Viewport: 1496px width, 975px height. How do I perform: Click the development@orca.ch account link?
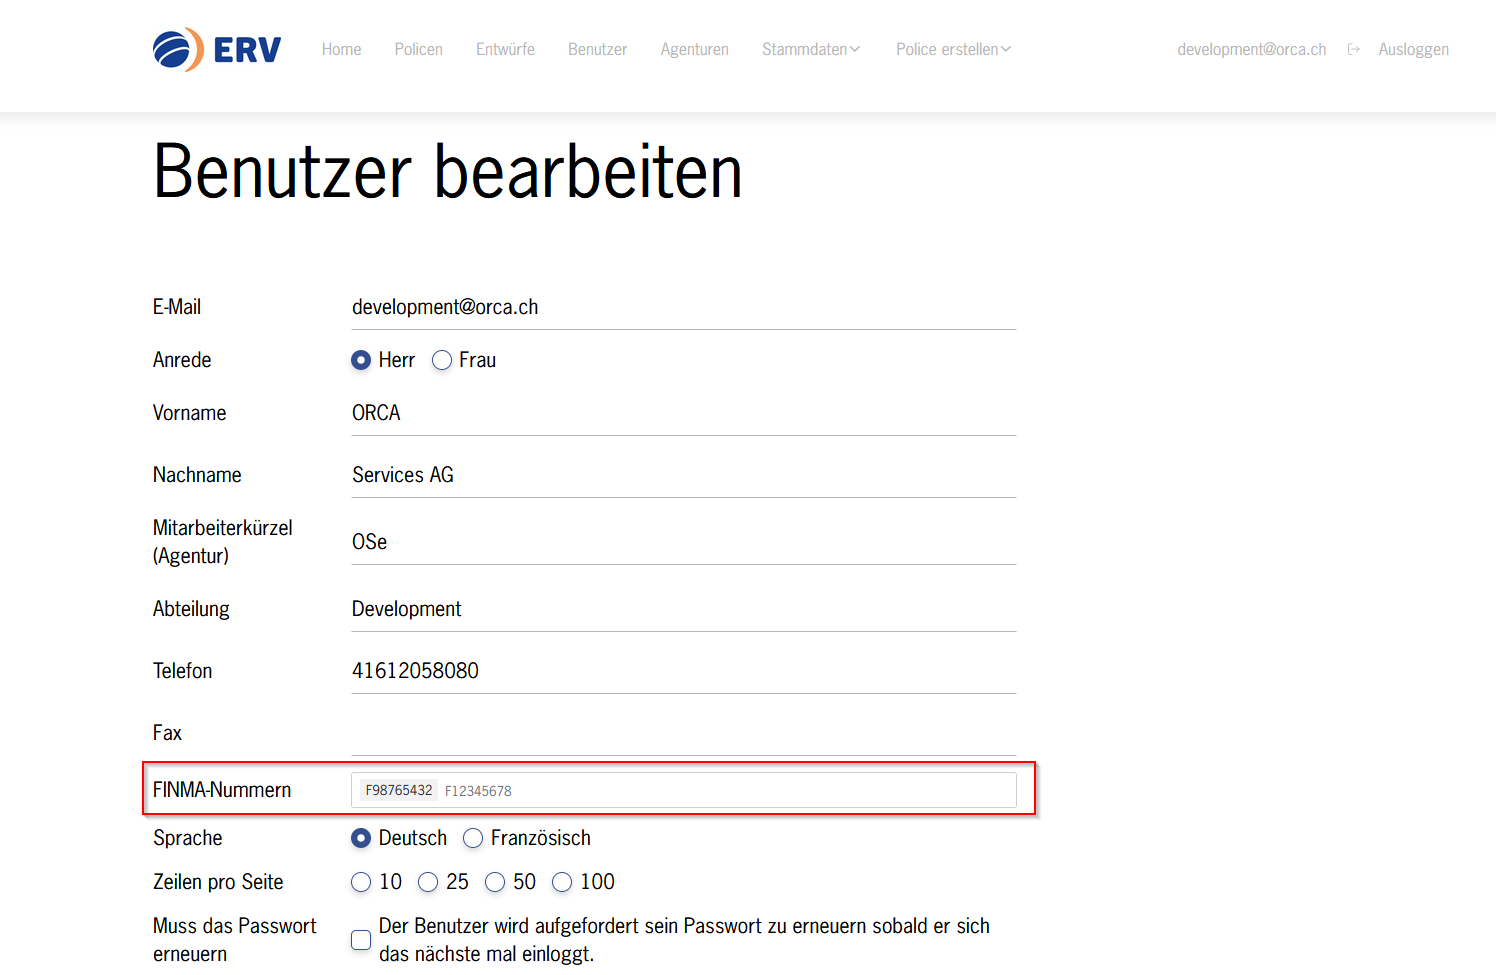(x=1251, y=50)
